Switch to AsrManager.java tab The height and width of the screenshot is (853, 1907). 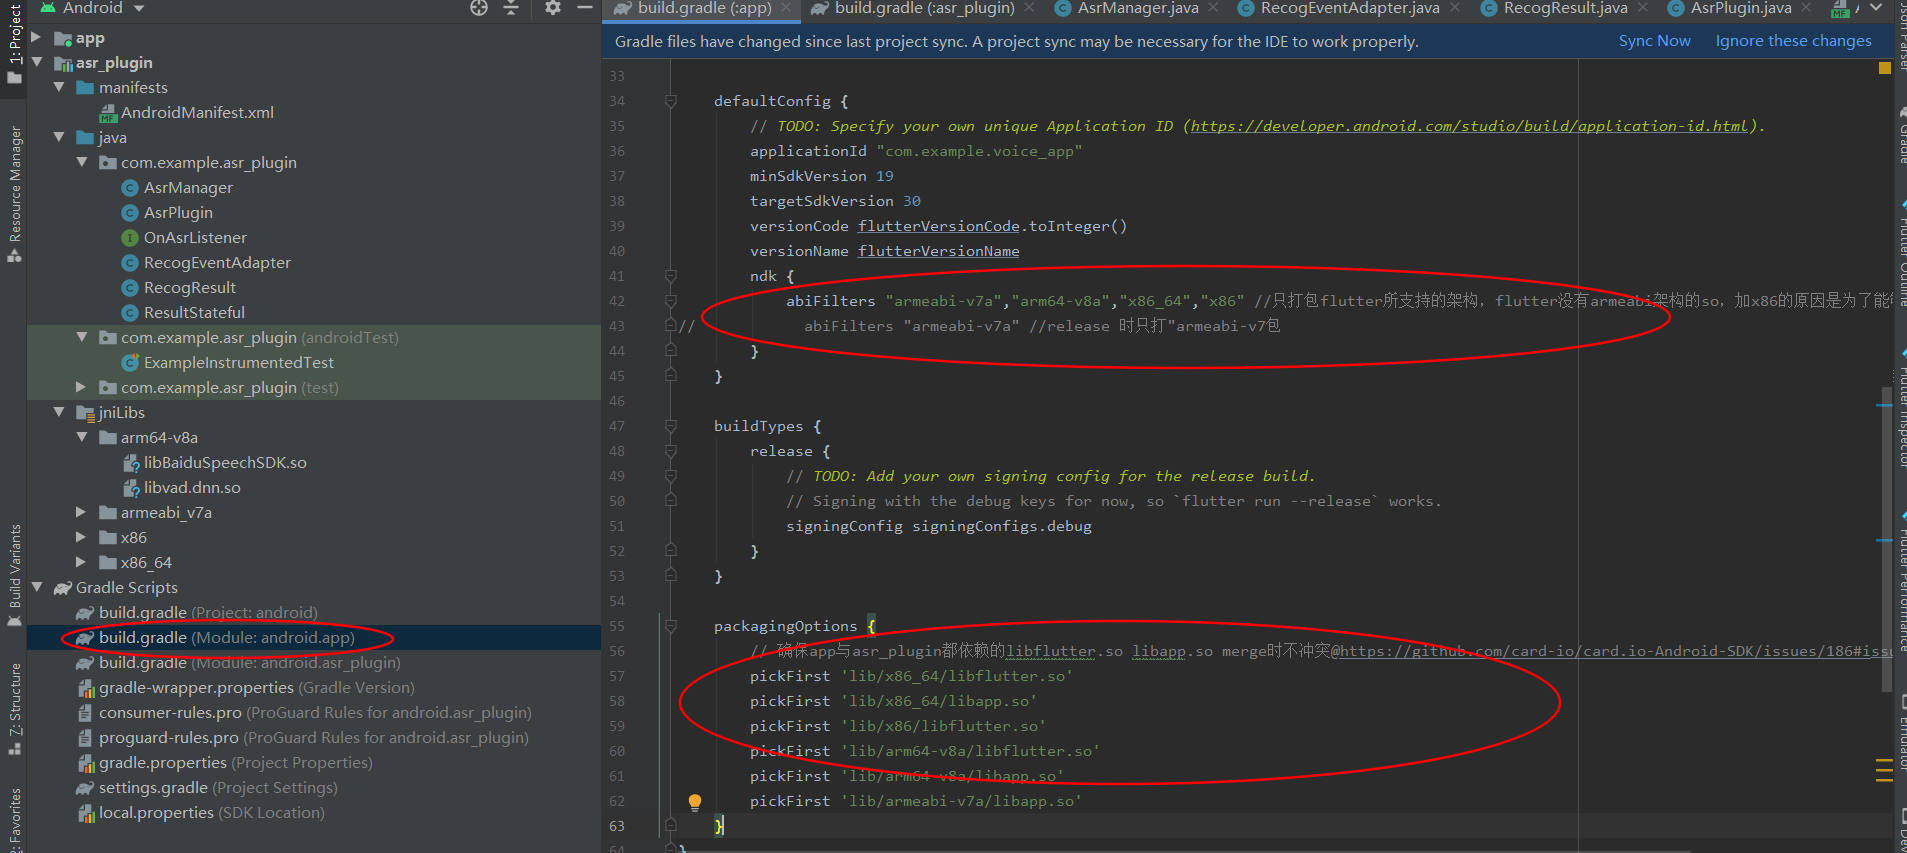click(1138, 8)
